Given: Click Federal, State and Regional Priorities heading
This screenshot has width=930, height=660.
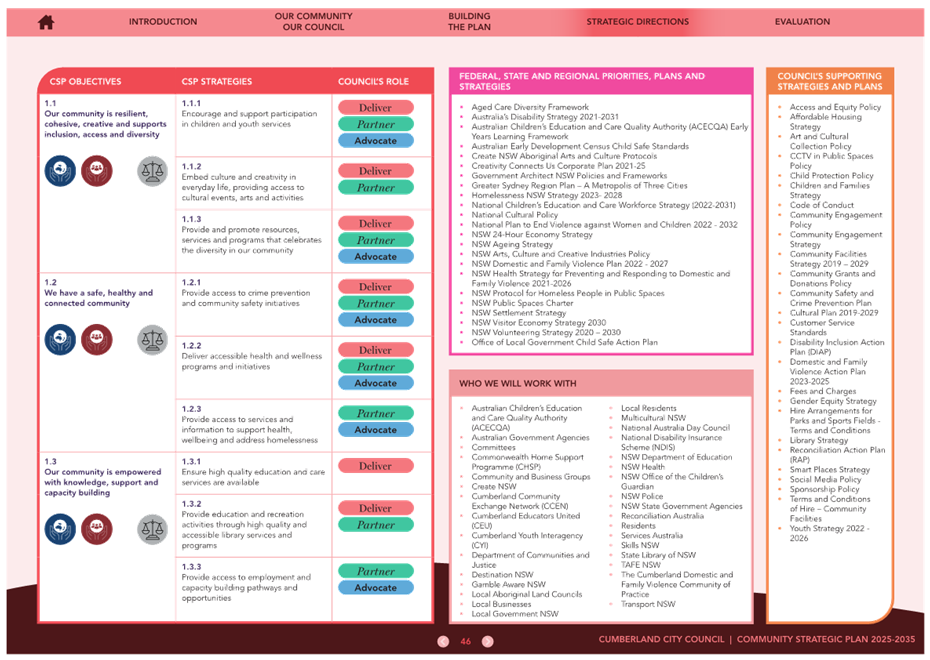Looking at the screenshot, I should pos(582,81).
